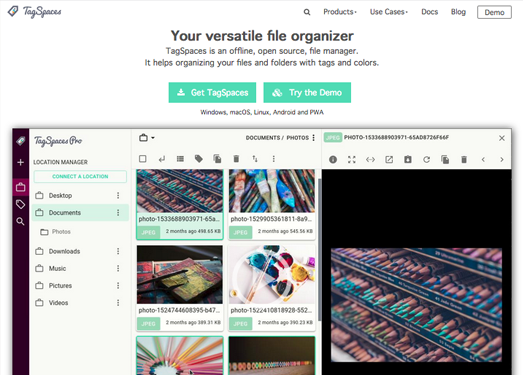Click the tag files icon in toolbar
The width and height of the screenshot is (523, 375).
click(199, 159)
